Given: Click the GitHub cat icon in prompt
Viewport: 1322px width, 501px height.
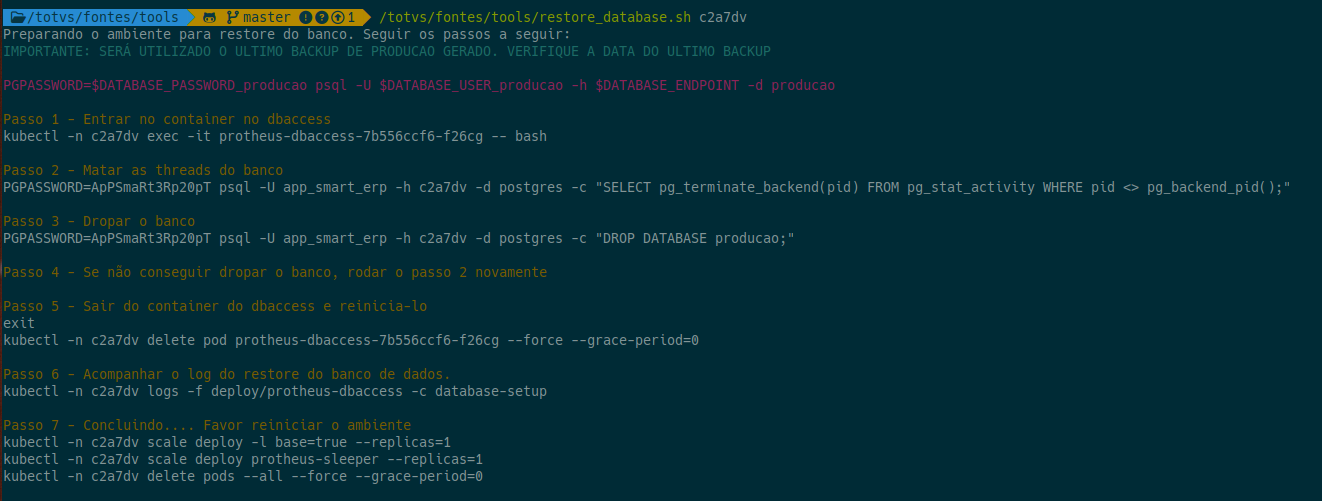Looking at the screenshot, I should (210, 18).
